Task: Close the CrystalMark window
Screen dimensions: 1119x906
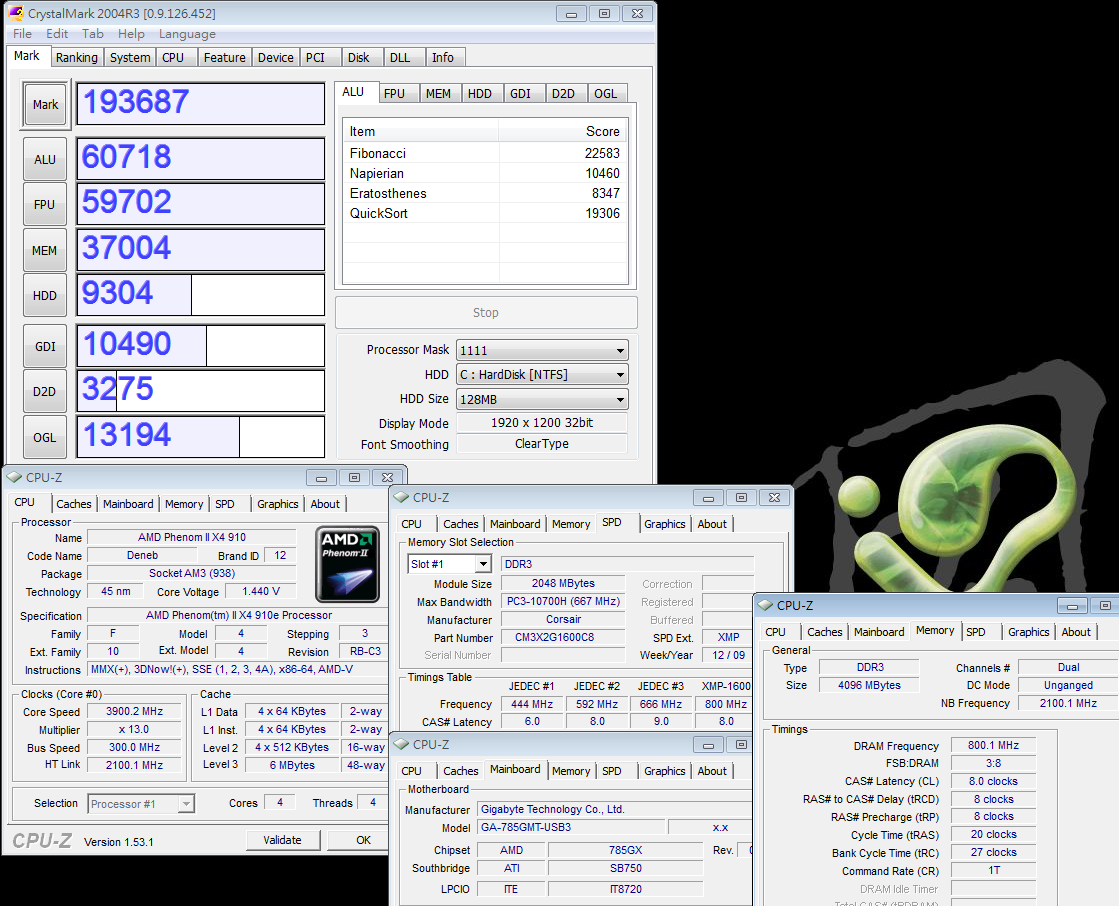Action: tap(637, 14)
